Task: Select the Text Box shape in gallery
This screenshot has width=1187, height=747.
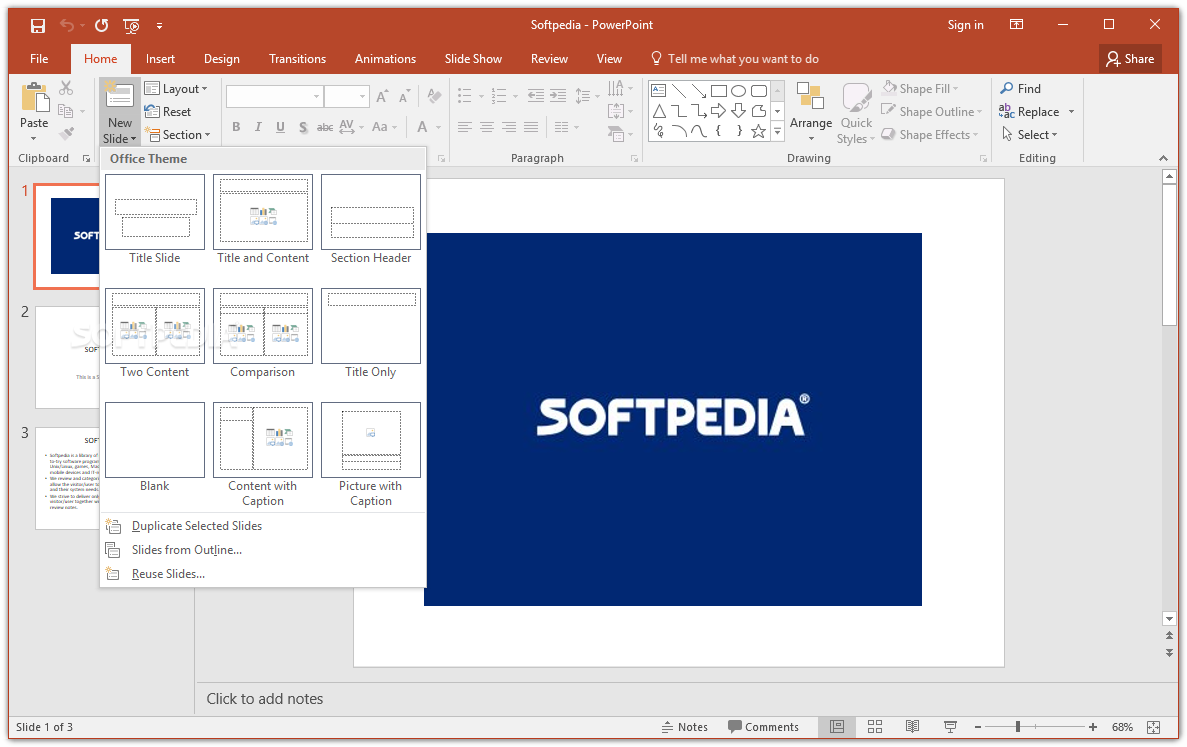Action: pyautogui.click(x=659, y=91)
